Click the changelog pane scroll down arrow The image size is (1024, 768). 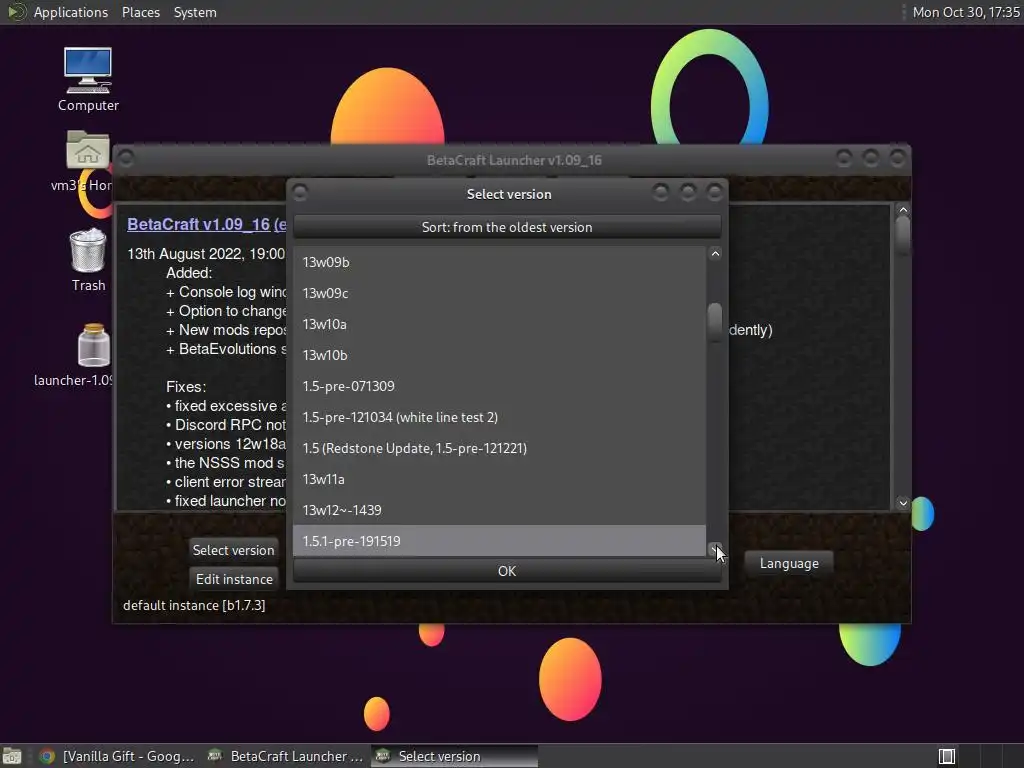[x=903, y=502]
